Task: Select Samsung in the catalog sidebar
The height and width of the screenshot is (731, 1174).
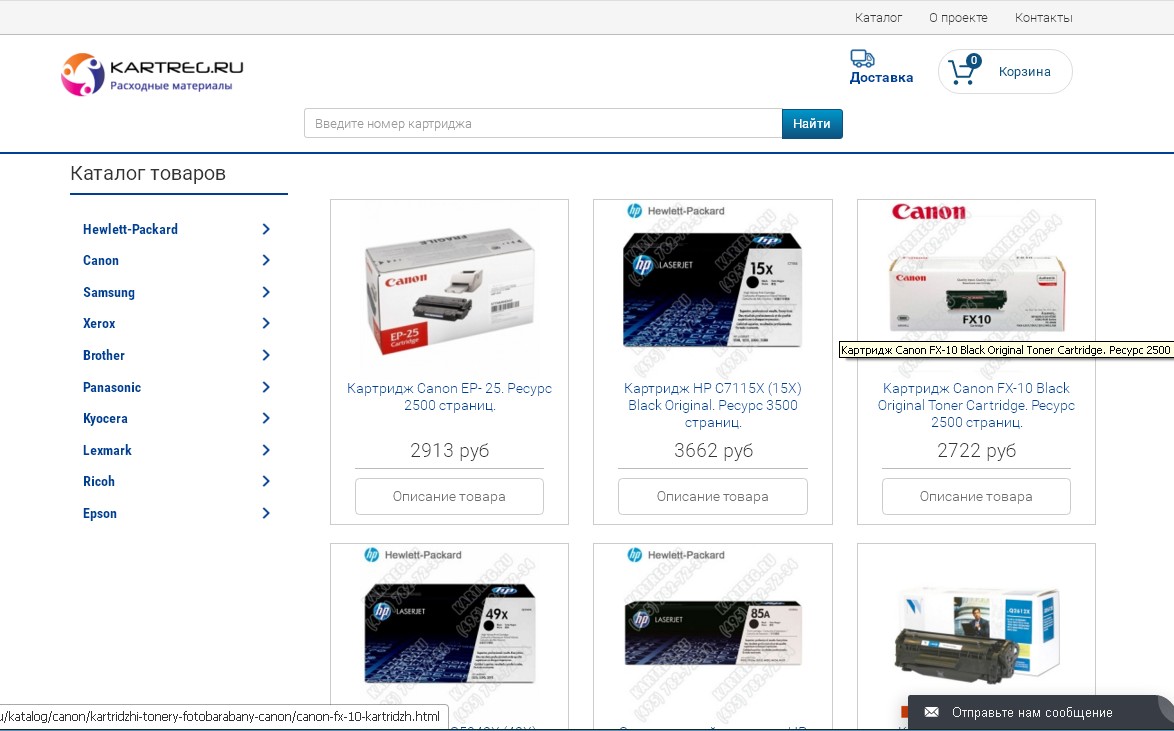Action: [x=109, y=292]
